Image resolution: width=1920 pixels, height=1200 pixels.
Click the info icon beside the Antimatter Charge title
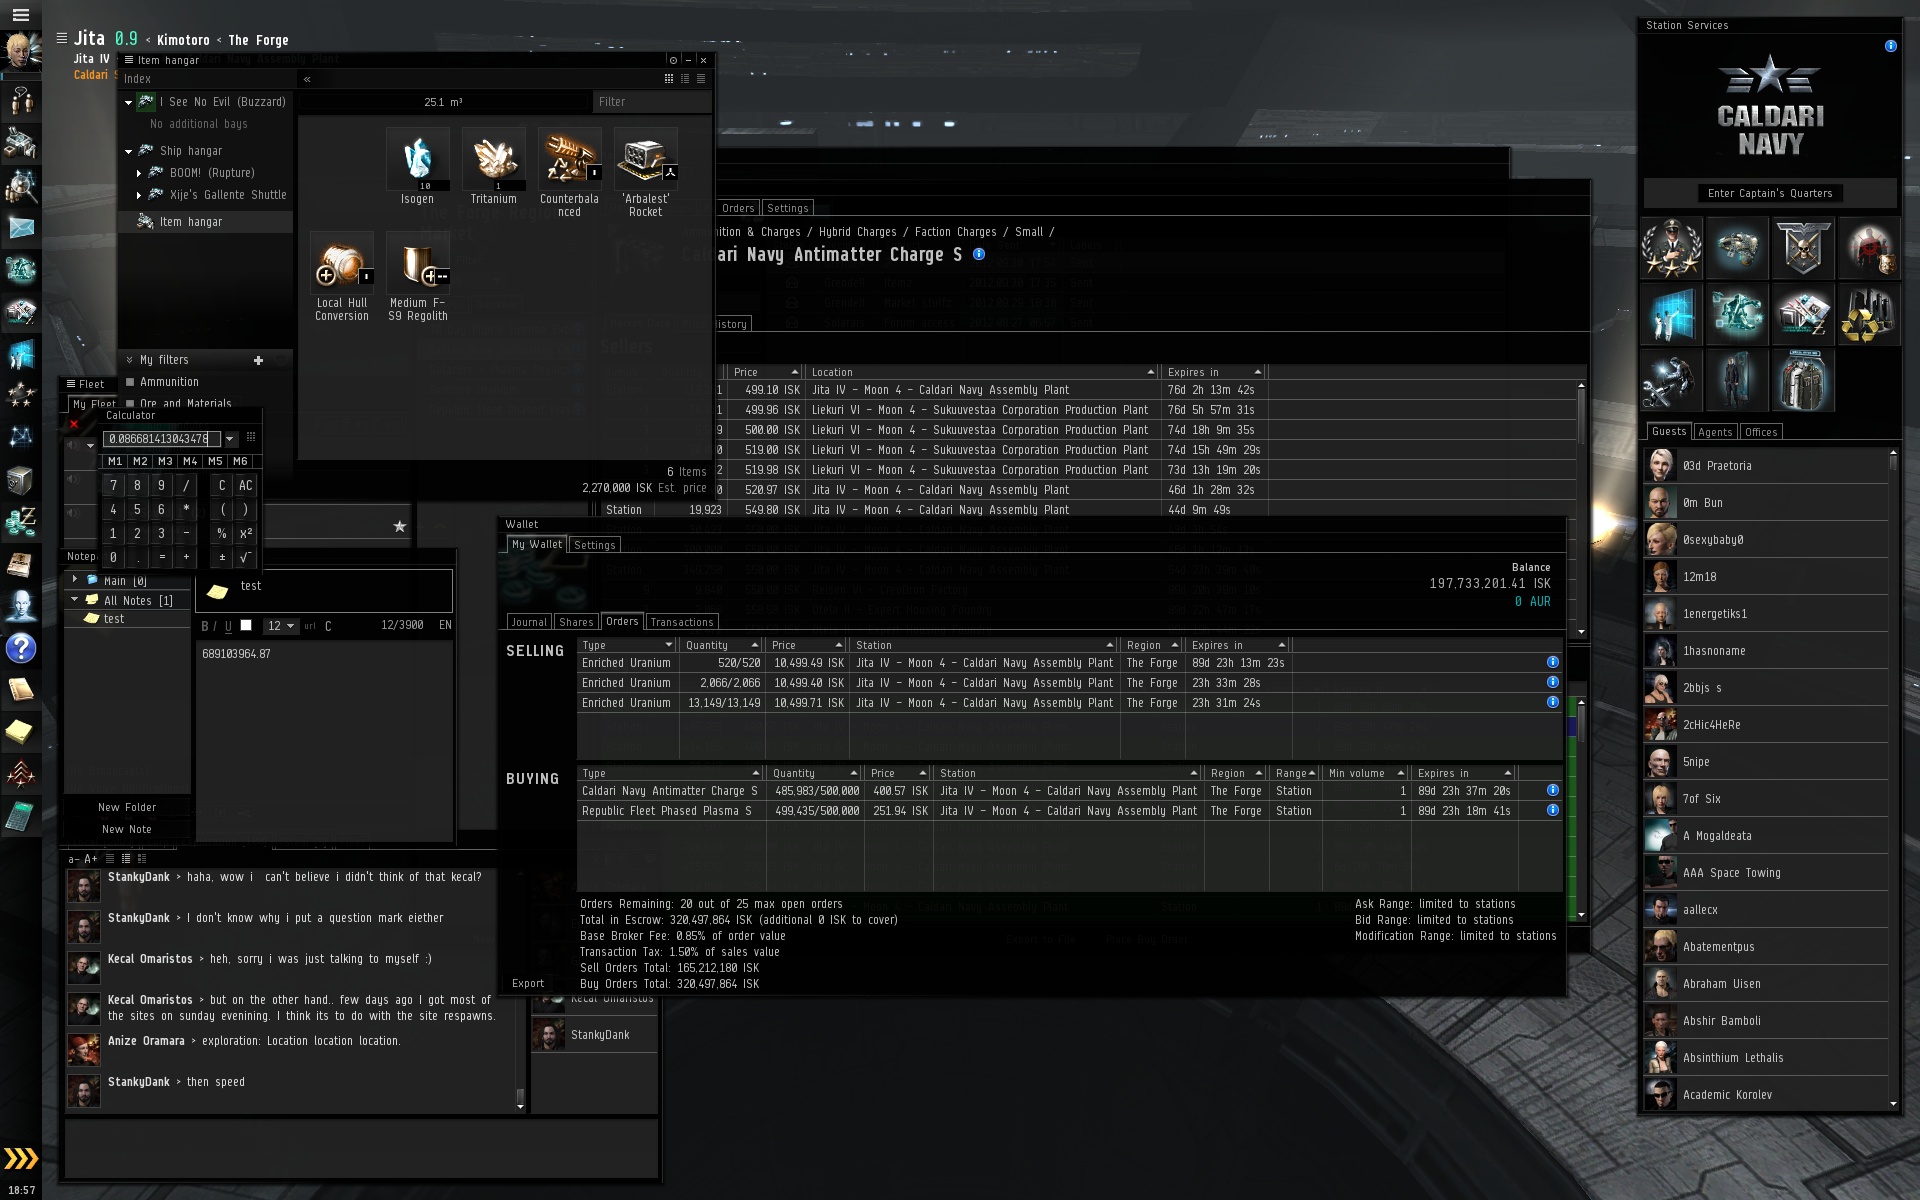pyautogui.click(x=979, y=254)
